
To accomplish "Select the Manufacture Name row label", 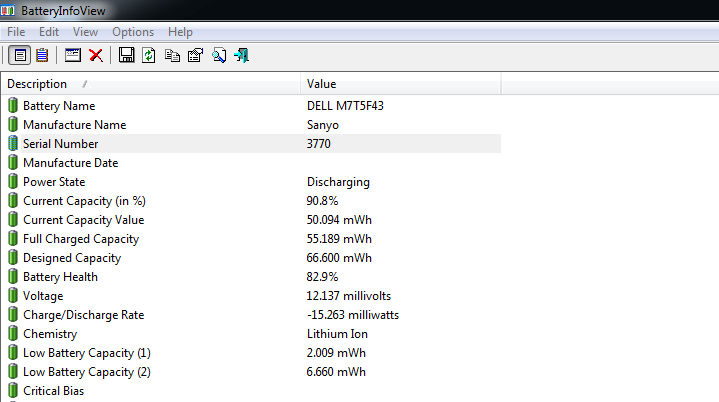I will [75, 125].
